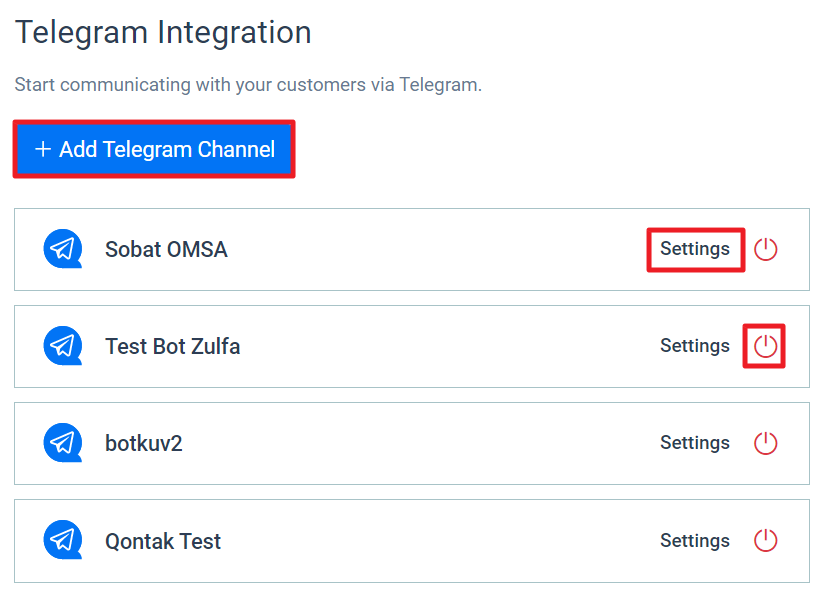Screen dimensions: 828x600
Task: Toggle the power icon for Sobat OMSA
Action: 765,249
